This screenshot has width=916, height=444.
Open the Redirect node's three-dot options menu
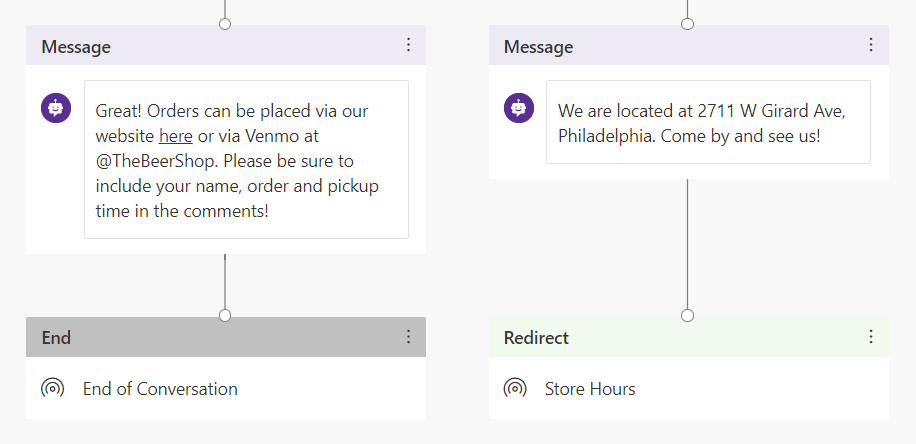(x=871, y=337)
